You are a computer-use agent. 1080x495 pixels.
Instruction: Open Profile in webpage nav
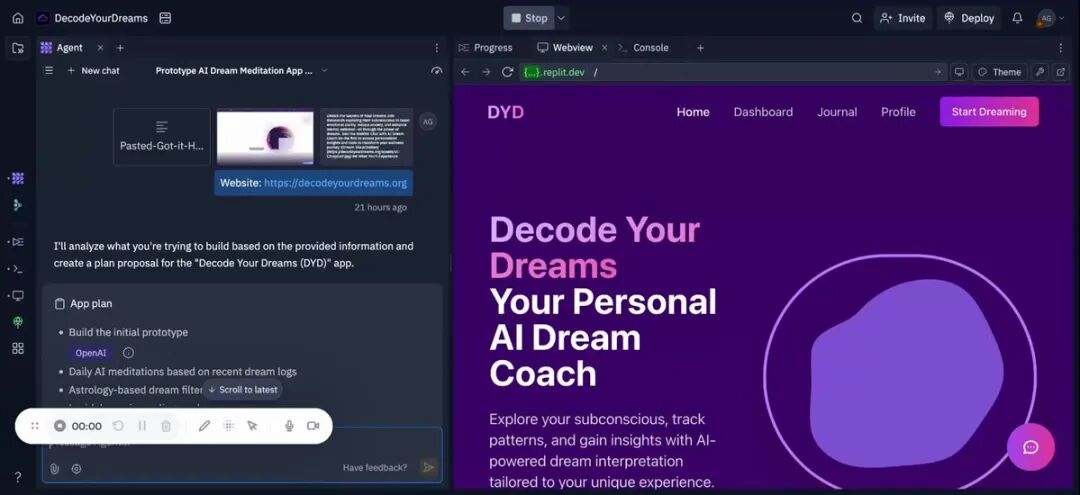pos(898,112)
